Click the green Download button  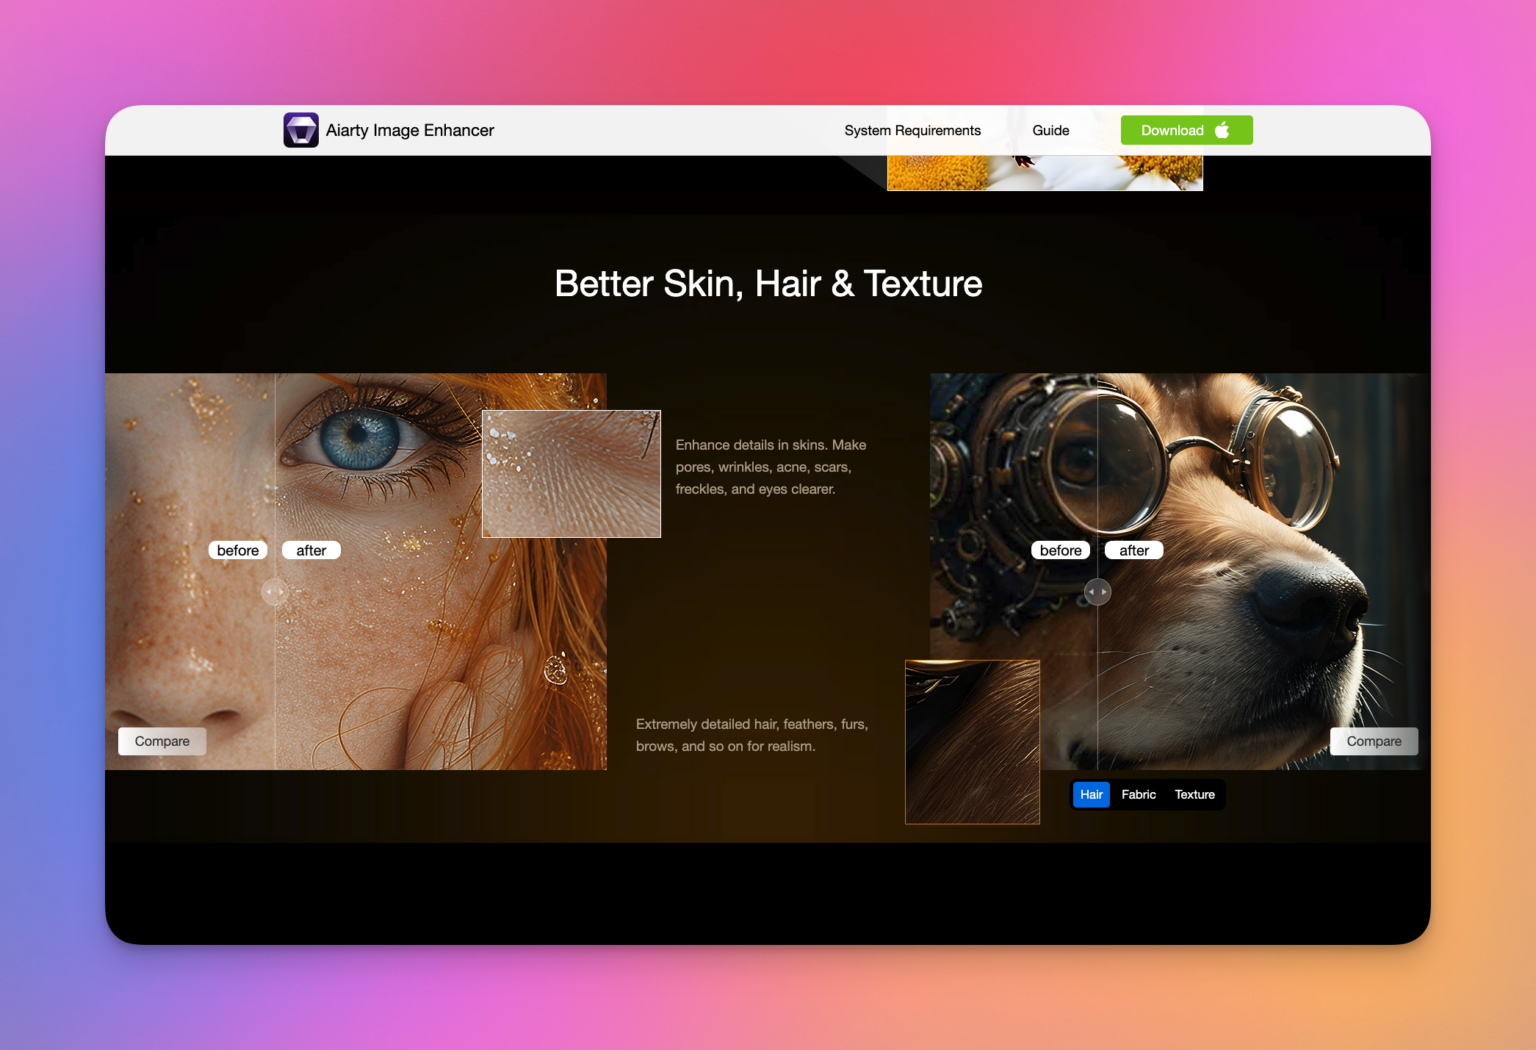pos(1186,130)
